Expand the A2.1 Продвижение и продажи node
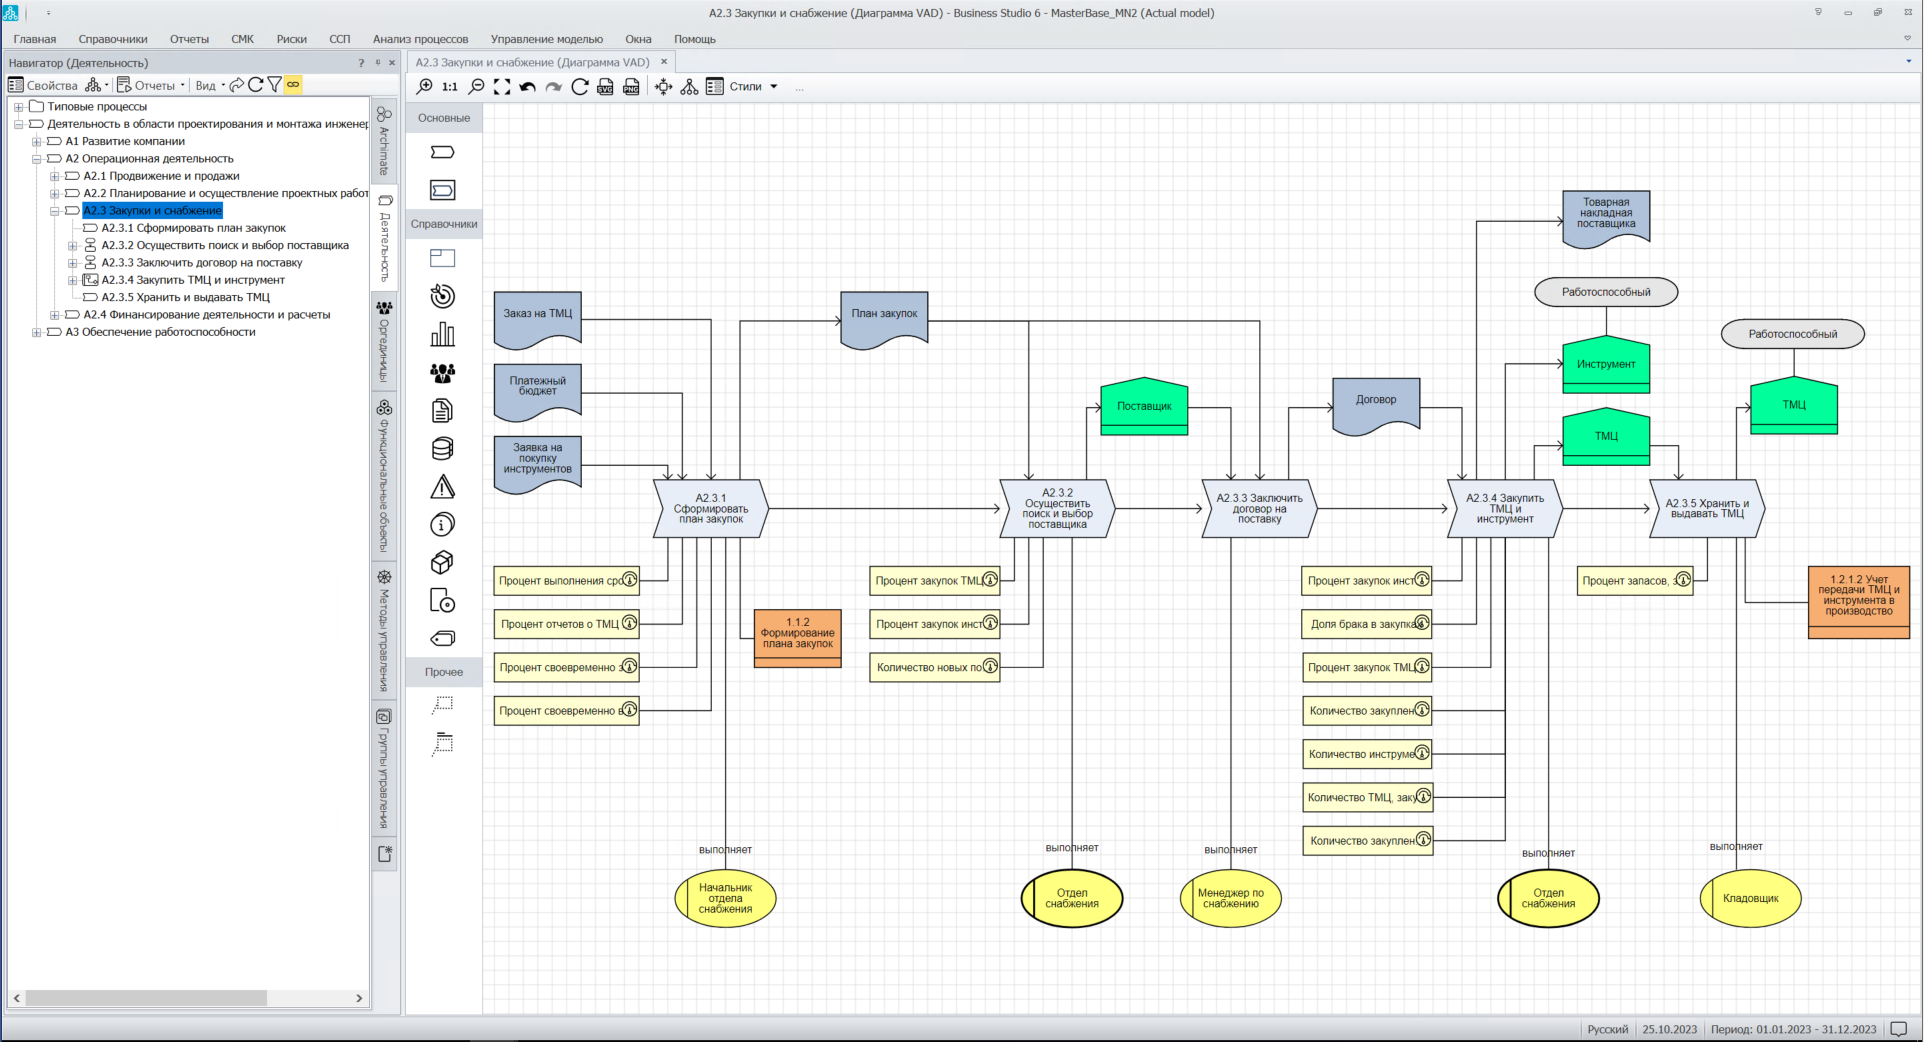Screen dimensions: 1924x1042 (55, 176)
